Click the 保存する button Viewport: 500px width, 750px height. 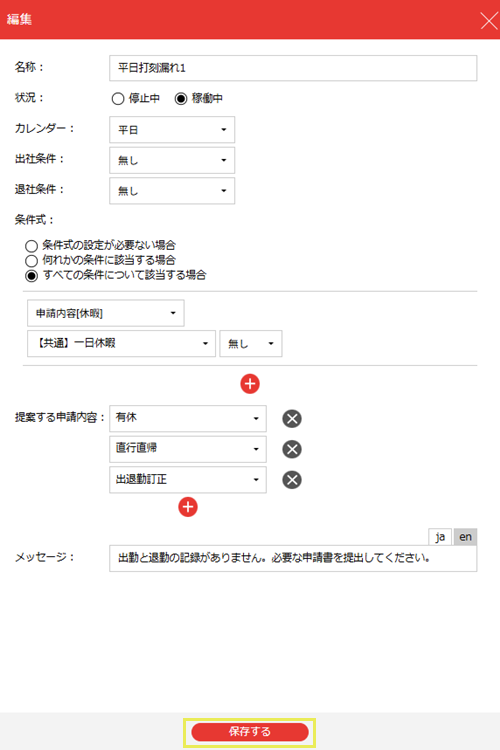point(250,732)
